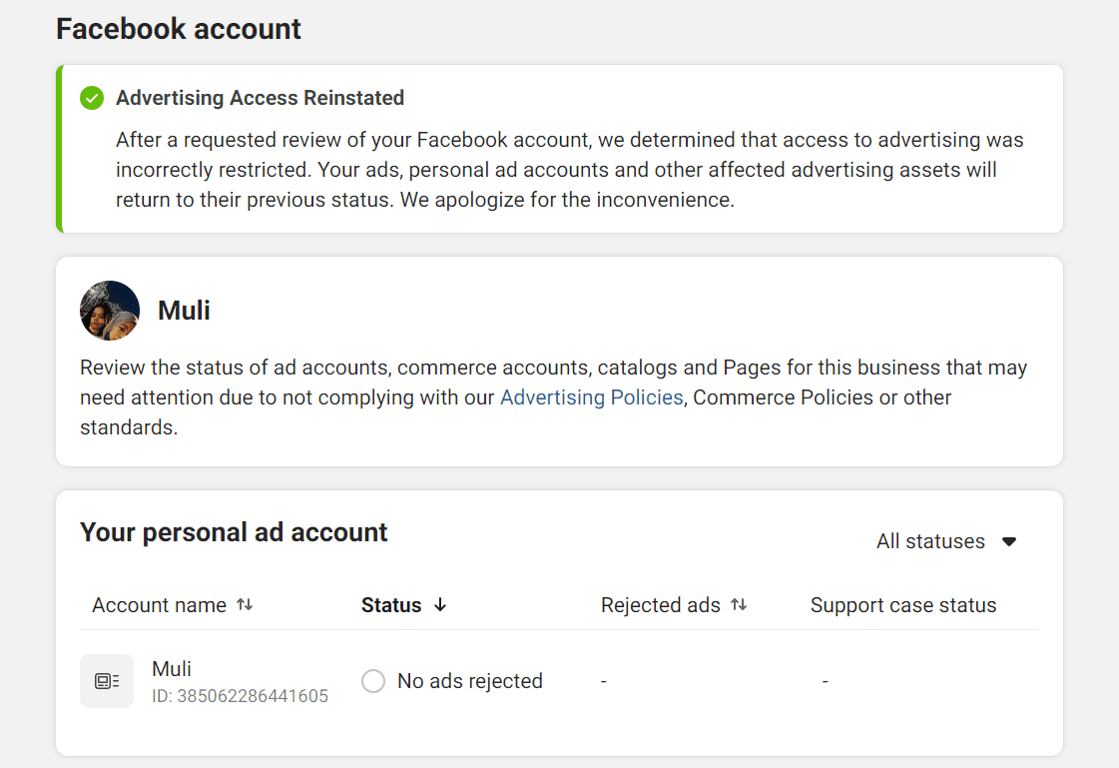Click the green checkmark success icon

pos(92,98)
